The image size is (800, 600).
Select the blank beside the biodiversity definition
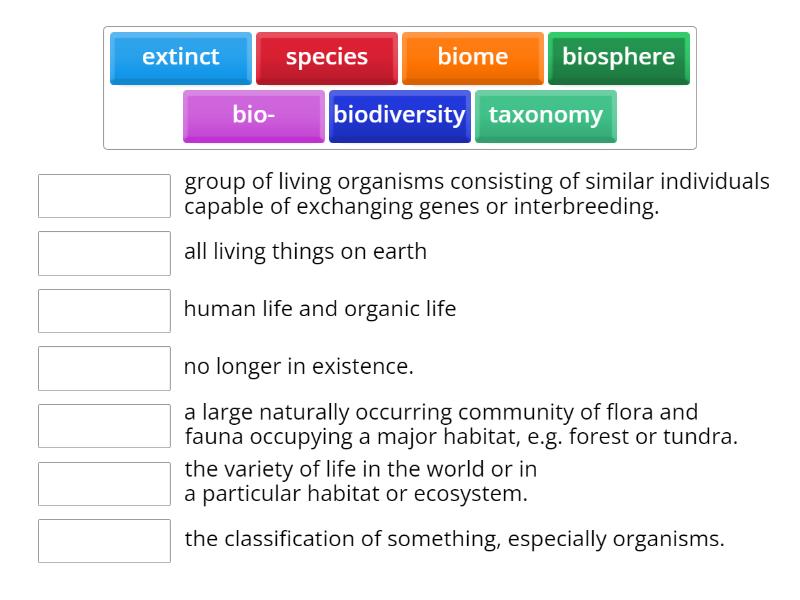click(104, 481)
